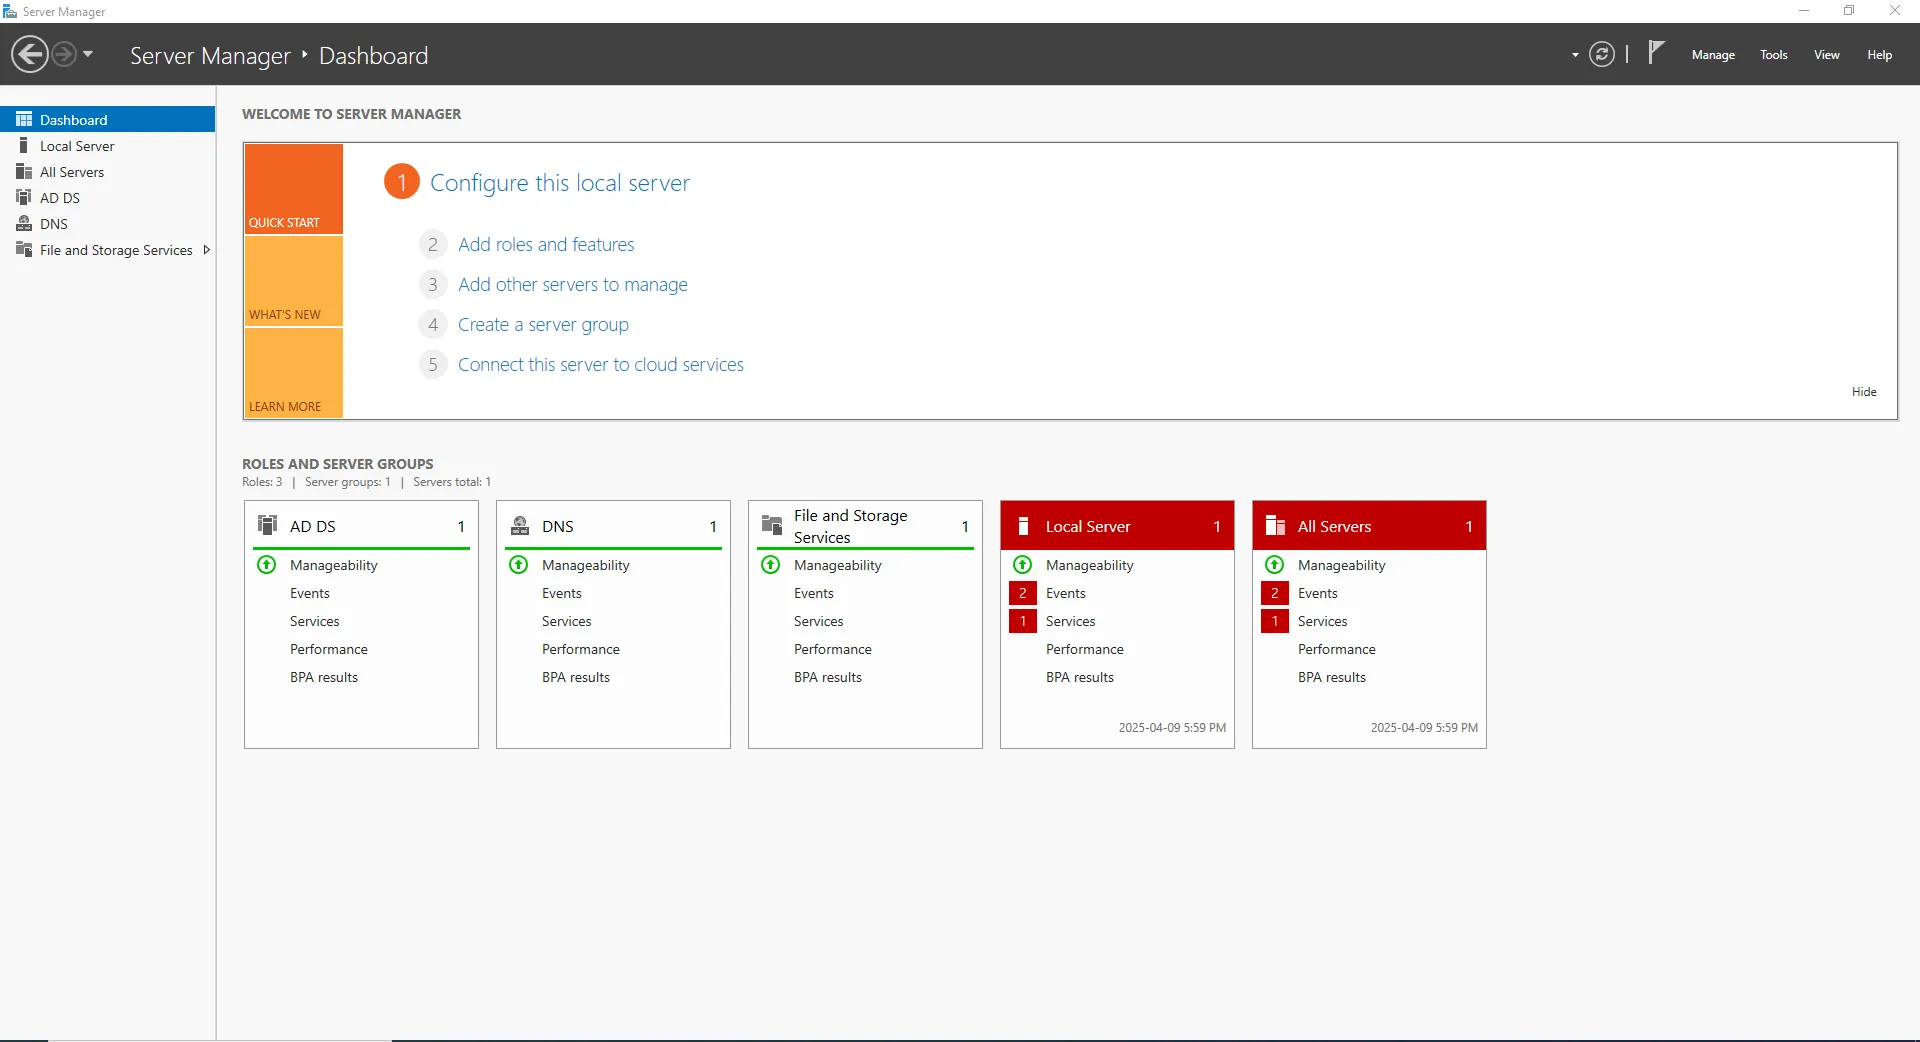Screen dimensions: 1920x1042
Task: Open the QUICK START tile
Action: pos(294,189)
